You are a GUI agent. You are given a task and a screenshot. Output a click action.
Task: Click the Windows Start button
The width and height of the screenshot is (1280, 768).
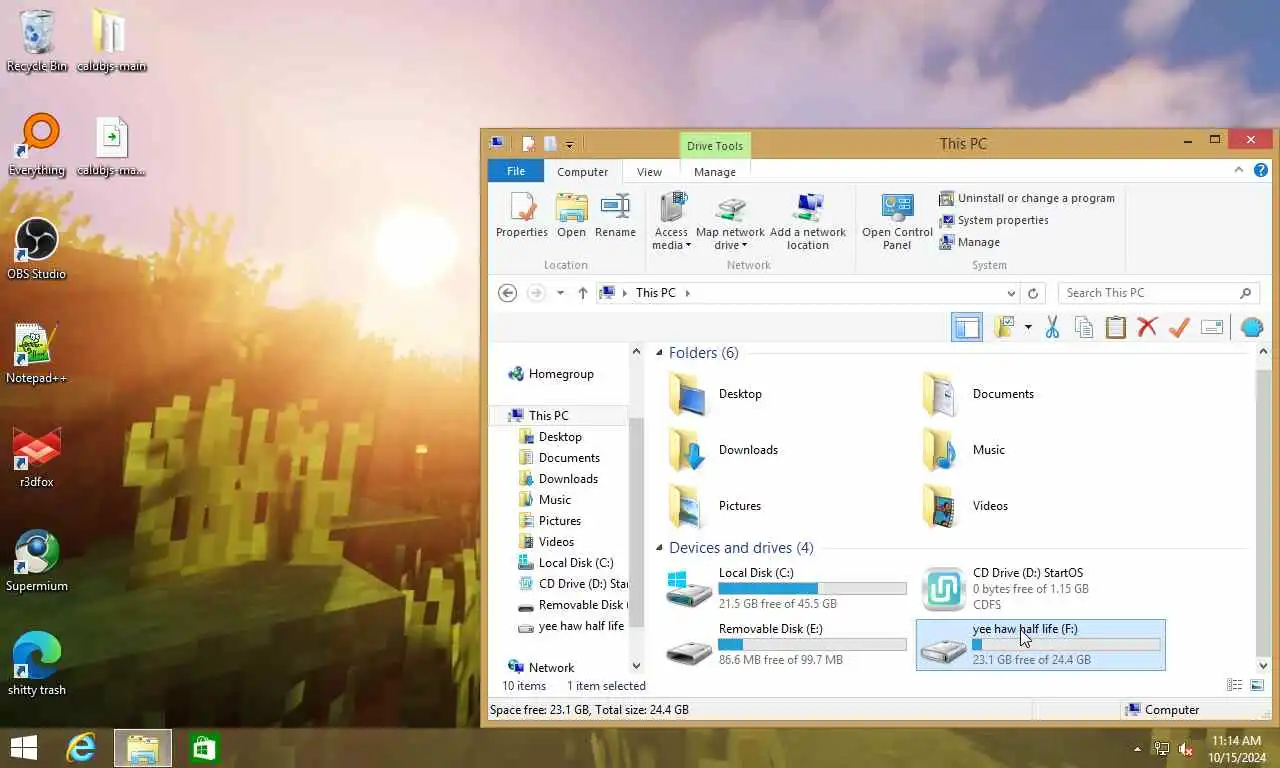click(x=24, y=748)
